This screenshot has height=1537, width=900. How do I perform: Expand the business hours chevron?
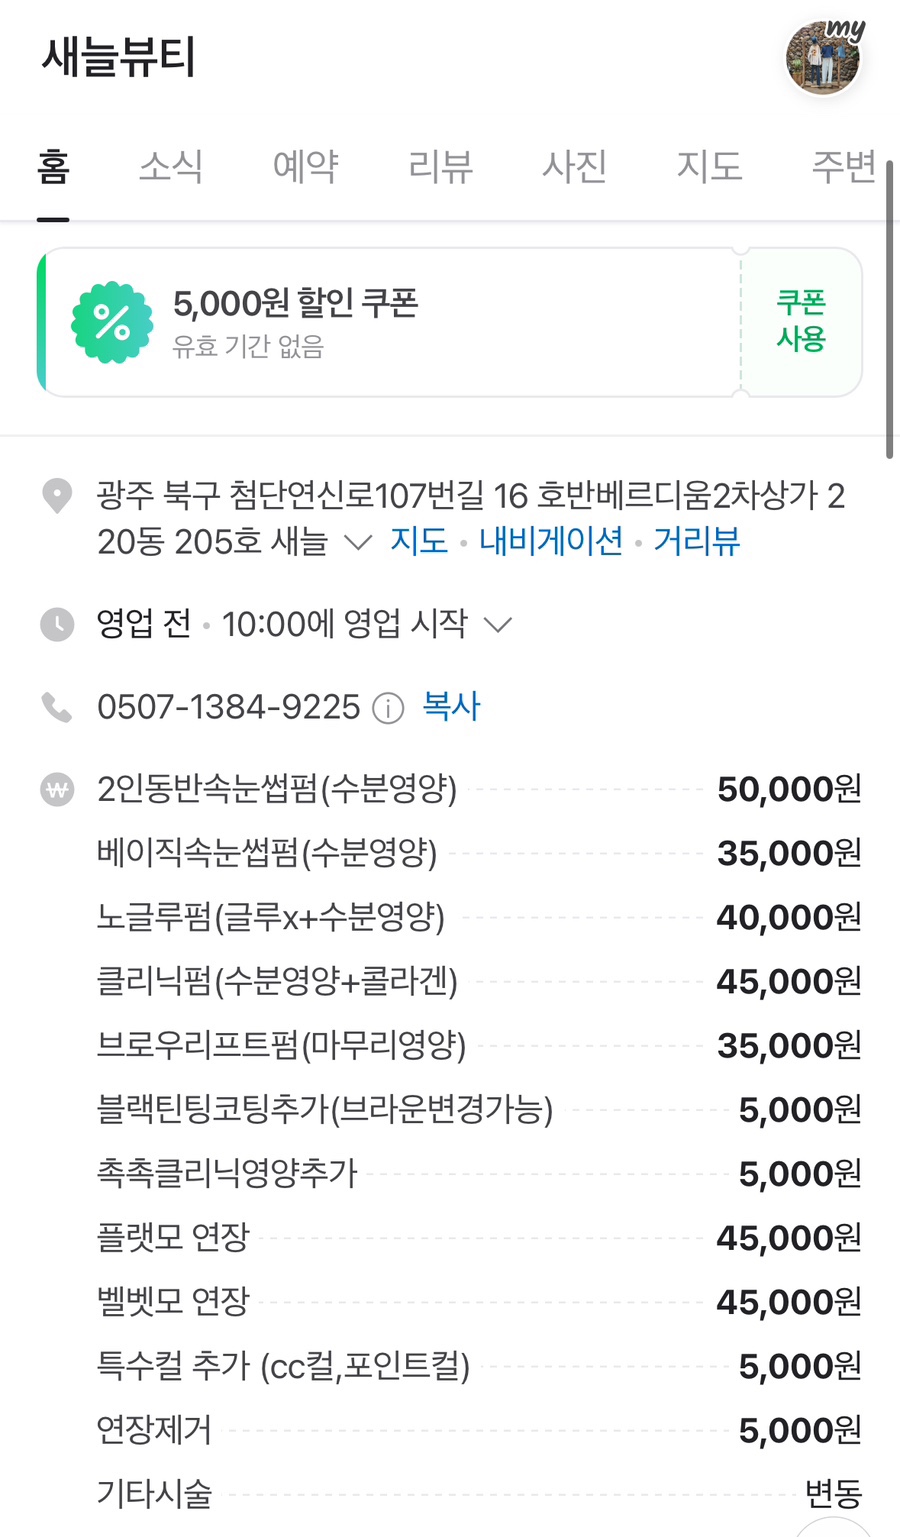click(498, 625)
